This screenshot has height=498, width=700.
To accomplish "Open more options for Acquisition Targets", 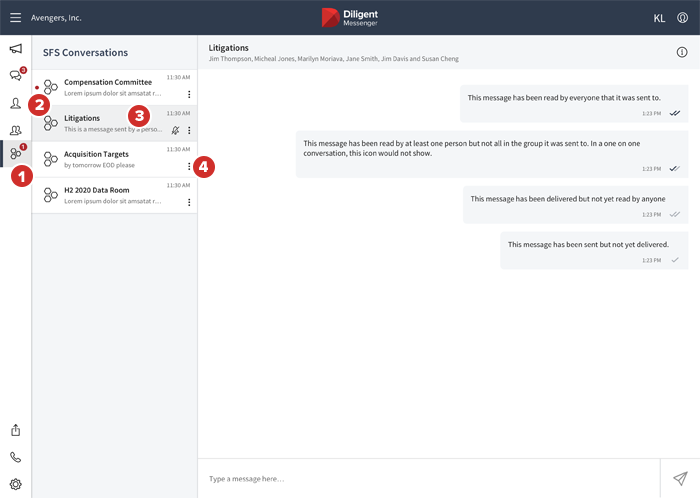I will [x=189, y=166].
